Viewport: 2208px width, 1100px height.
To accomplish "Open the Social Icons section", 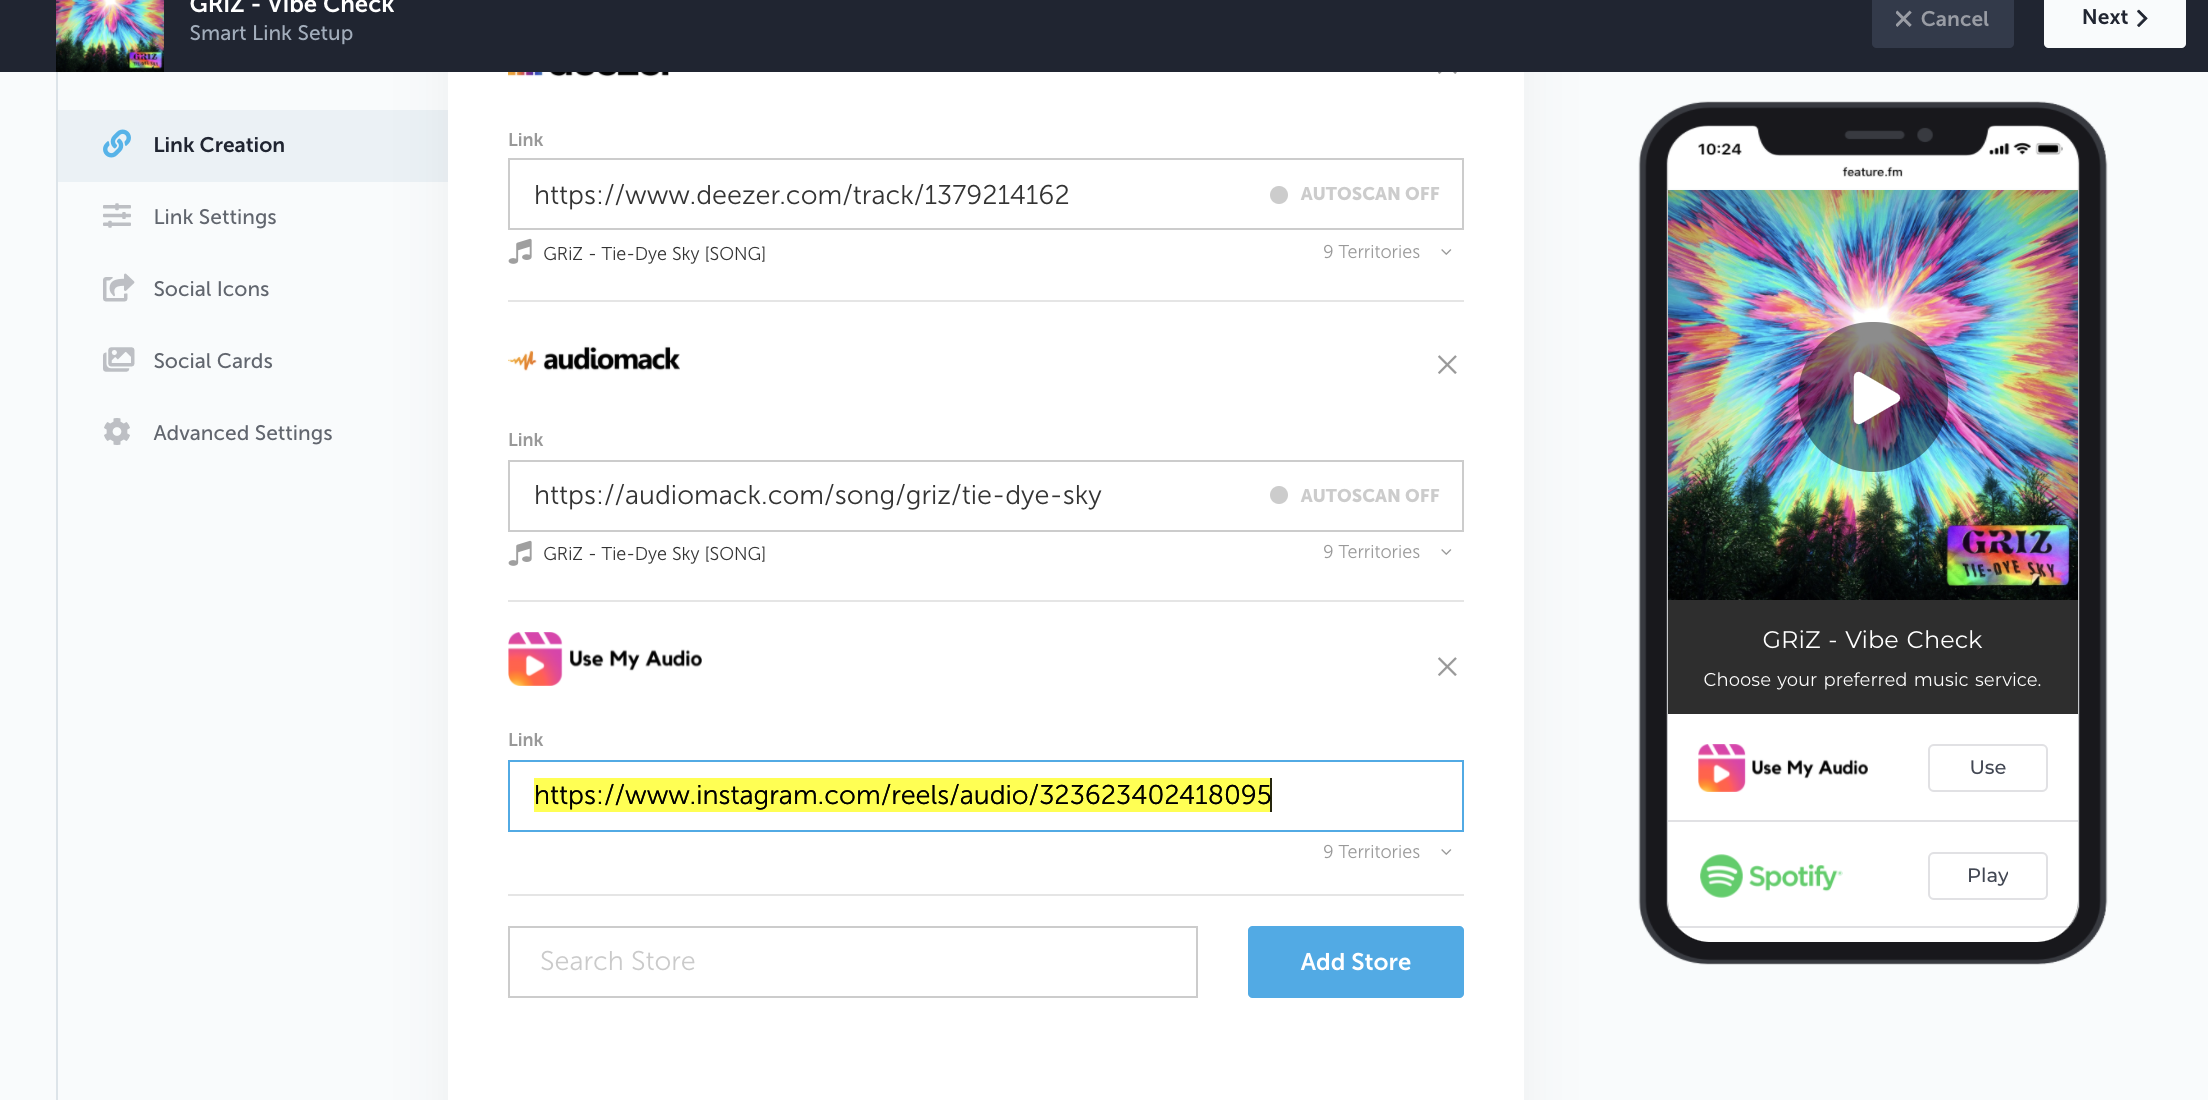I will (252, 289).
